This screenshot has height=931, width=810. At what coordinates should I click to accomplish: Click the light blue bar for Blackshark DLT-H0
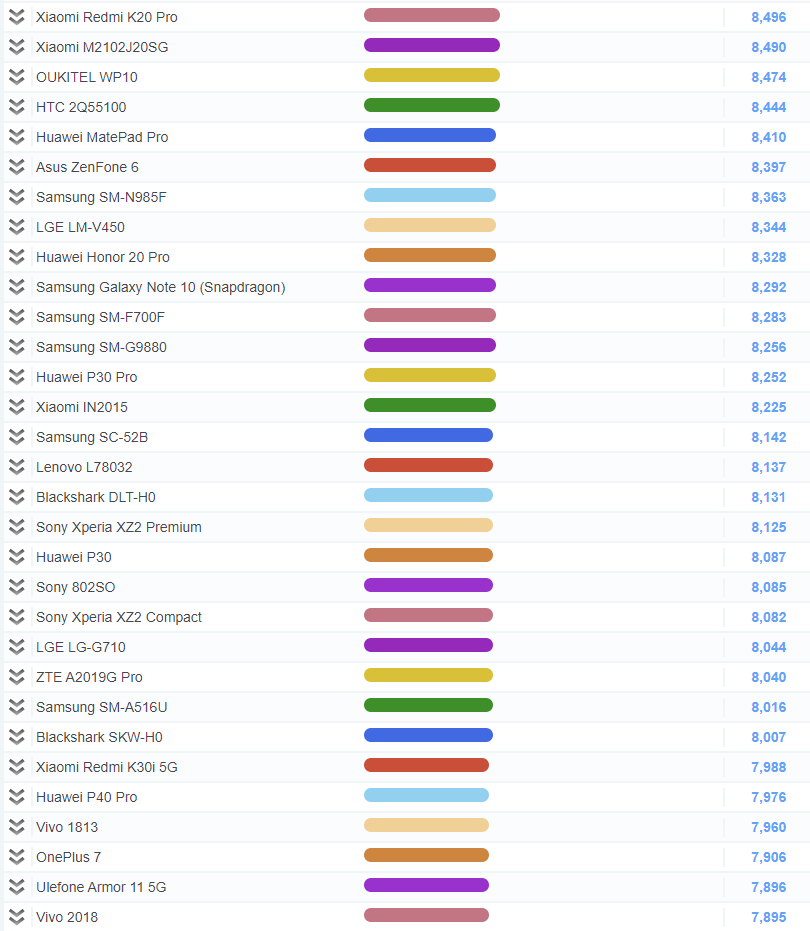[428, 495]
